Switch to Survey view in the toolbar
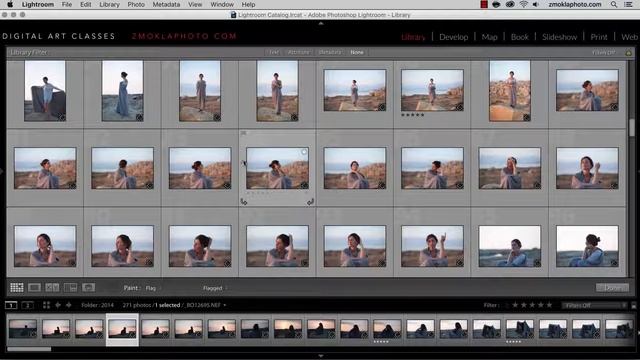Screen dimensions: 640x360 (x=70, y=287)
